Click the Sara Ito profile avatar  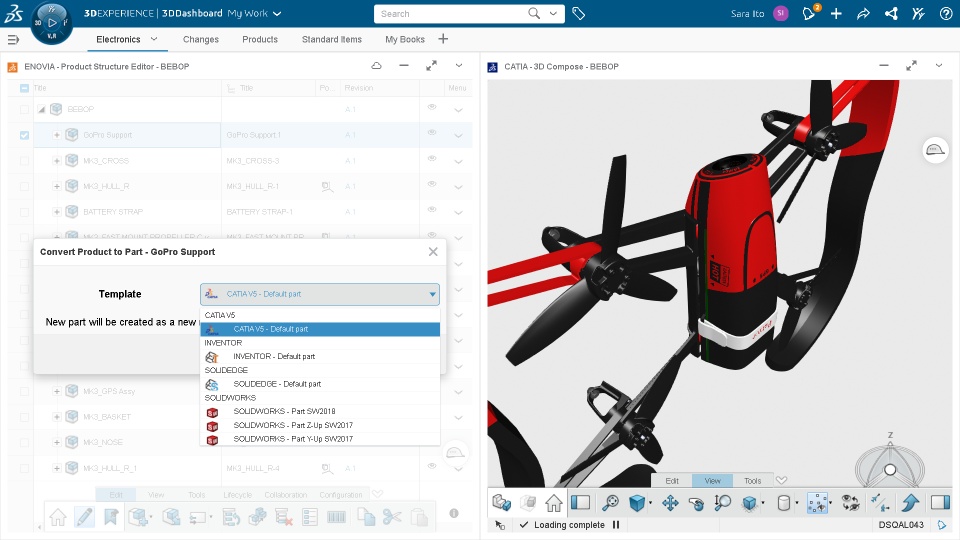781,13
